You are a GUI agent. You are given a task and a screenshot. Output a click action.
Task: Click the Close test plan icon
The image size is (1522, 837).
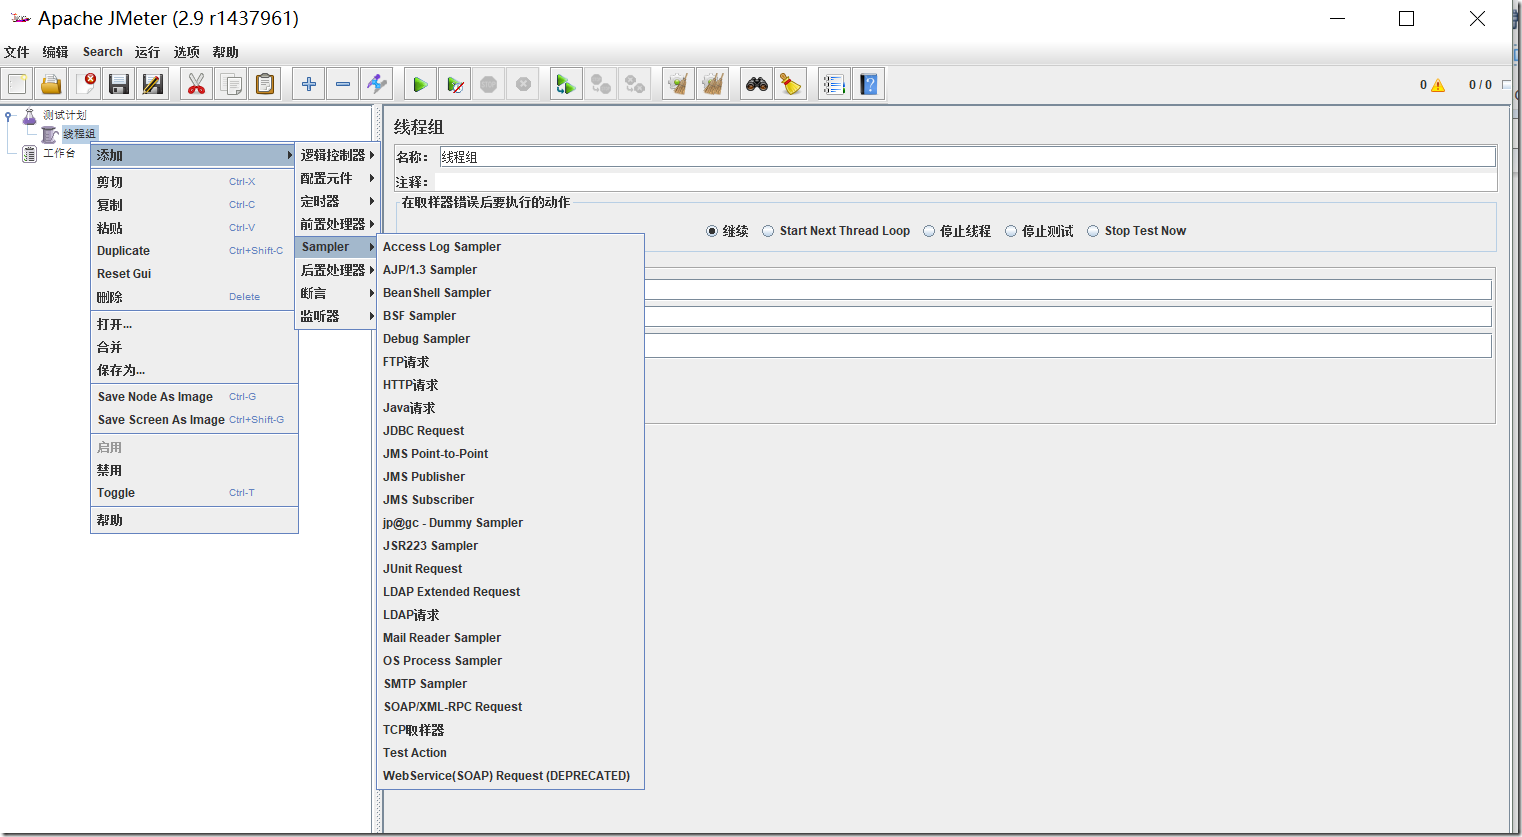coord(85,84)
